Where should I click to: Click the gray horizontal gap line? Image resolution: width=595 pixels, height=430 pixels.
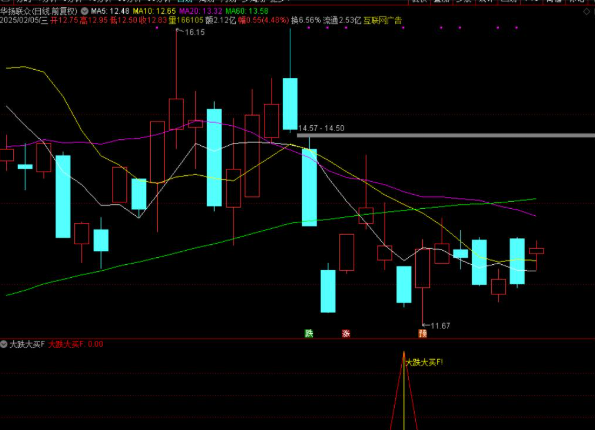tap(446, 135)
